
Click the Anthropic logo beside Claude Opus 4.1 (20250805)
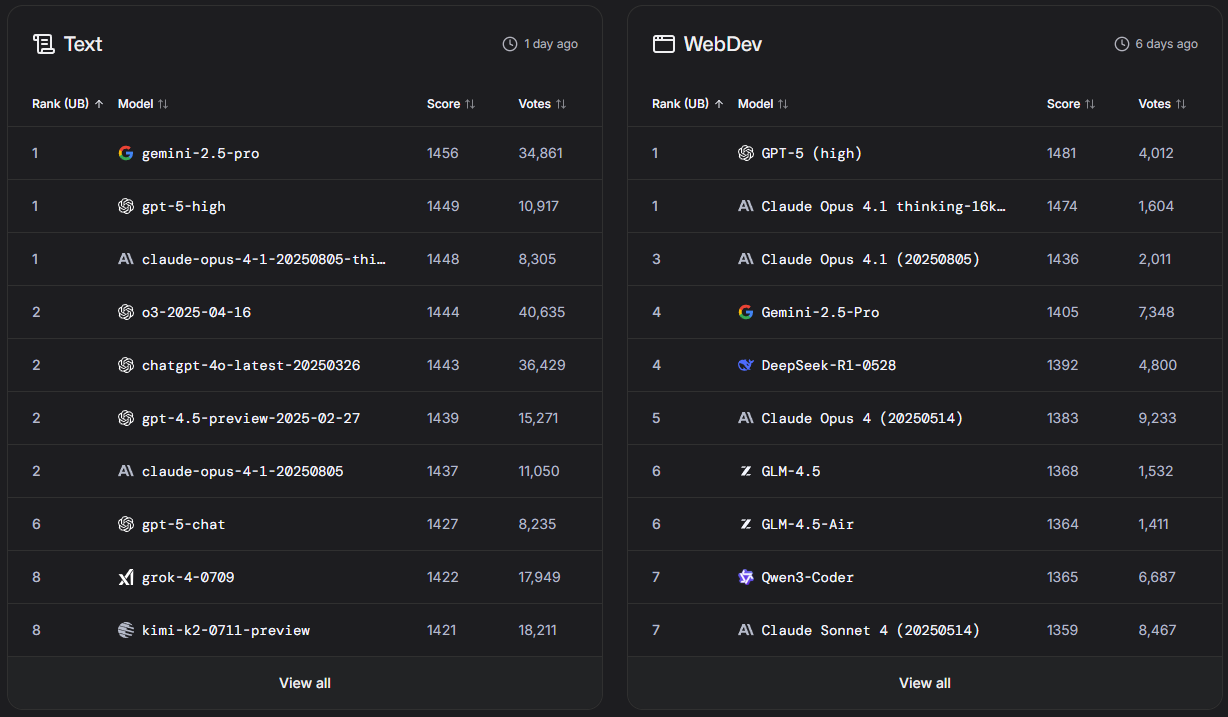point(746,259)
